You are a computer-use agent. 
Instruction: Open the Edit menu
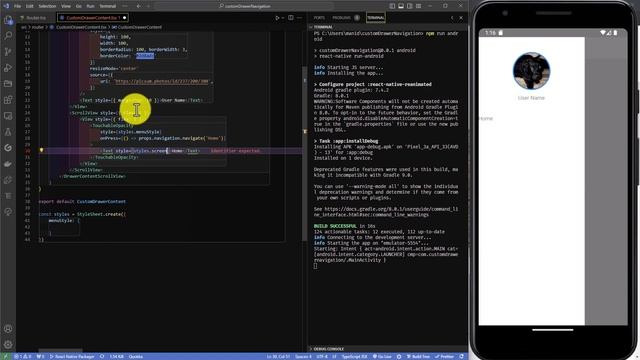[x=30, y=6]
